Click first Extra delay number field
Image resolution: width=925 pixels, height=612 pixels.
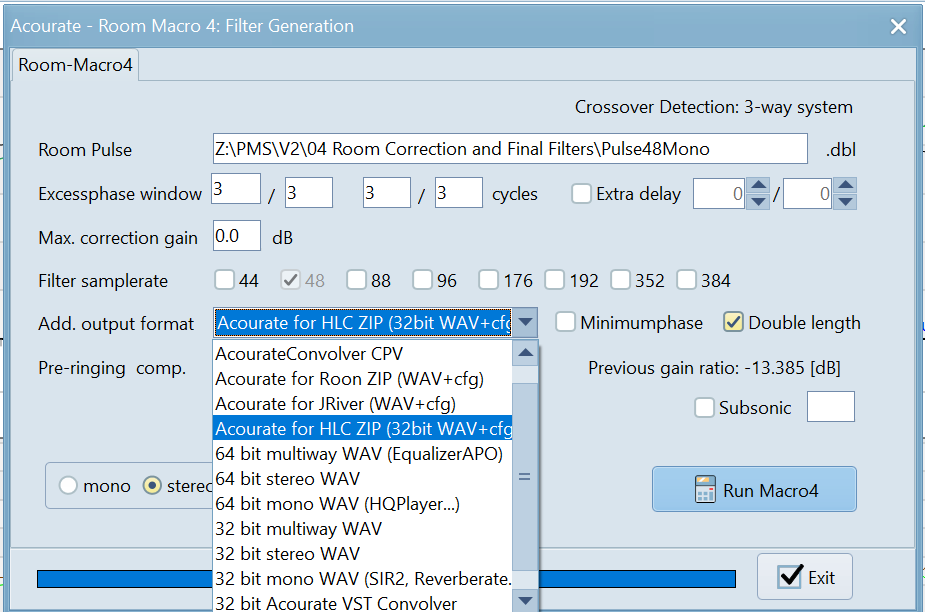720,194
